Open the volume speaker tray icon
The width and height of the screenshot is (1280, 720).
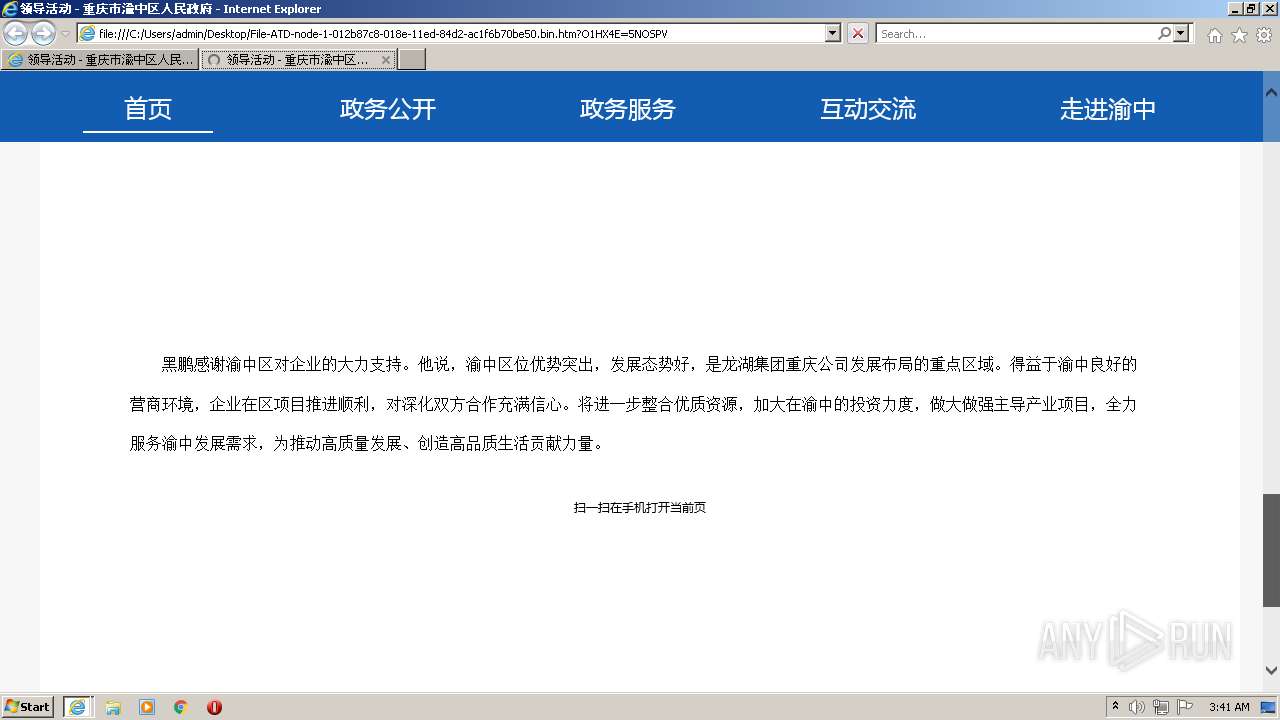pyautogui.click(x=1137, y=707)
